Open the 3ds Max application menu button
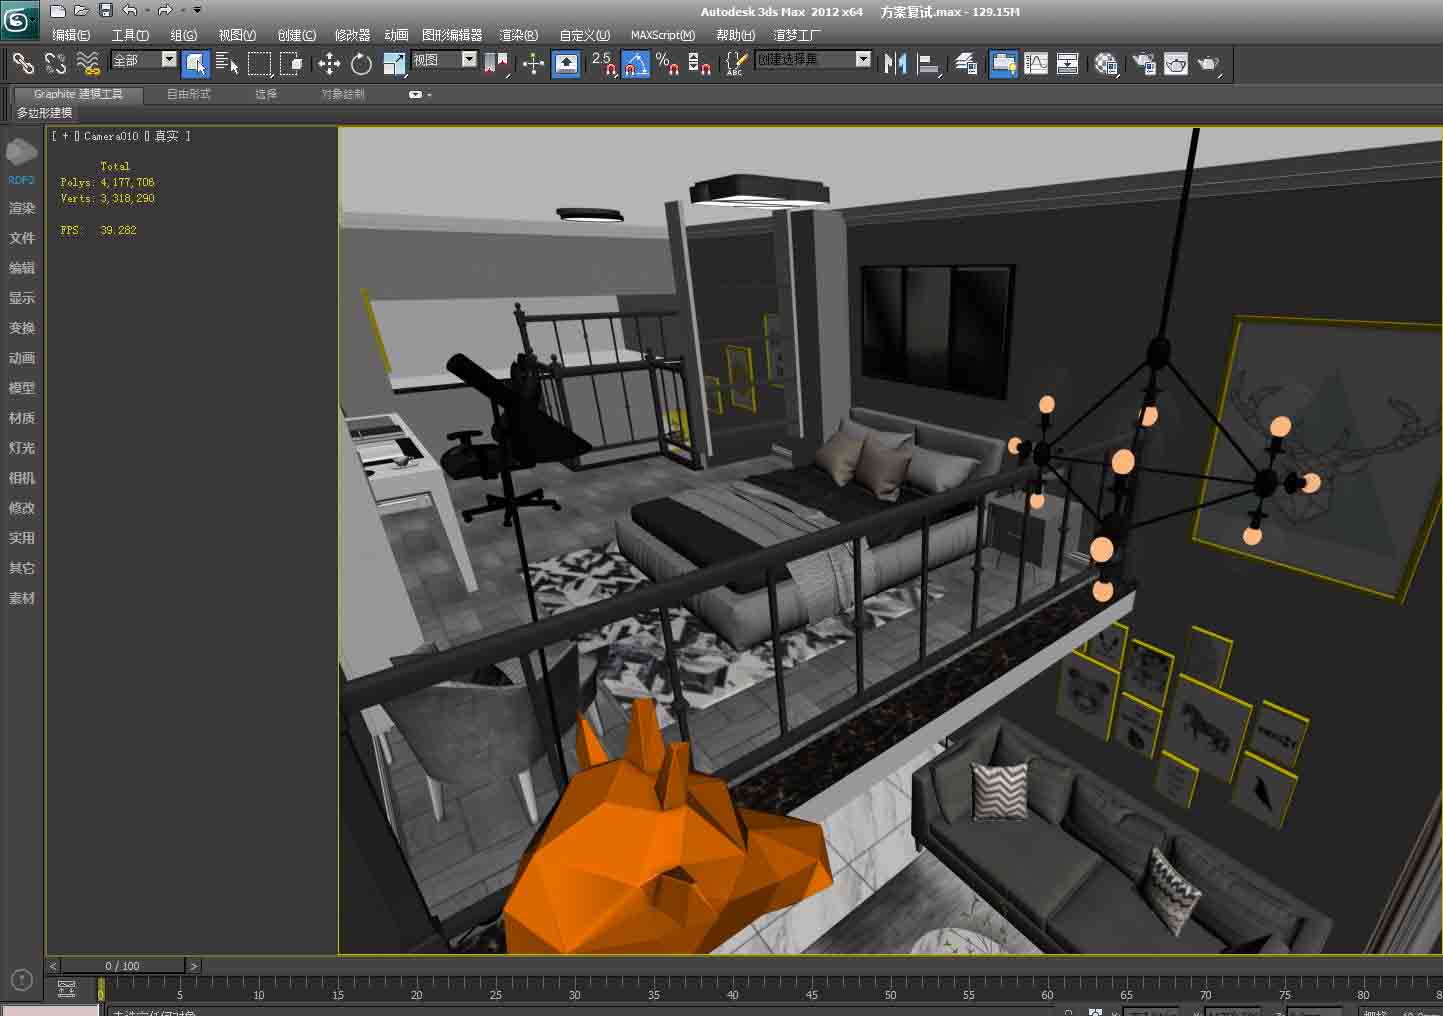 tap(20, 19)
